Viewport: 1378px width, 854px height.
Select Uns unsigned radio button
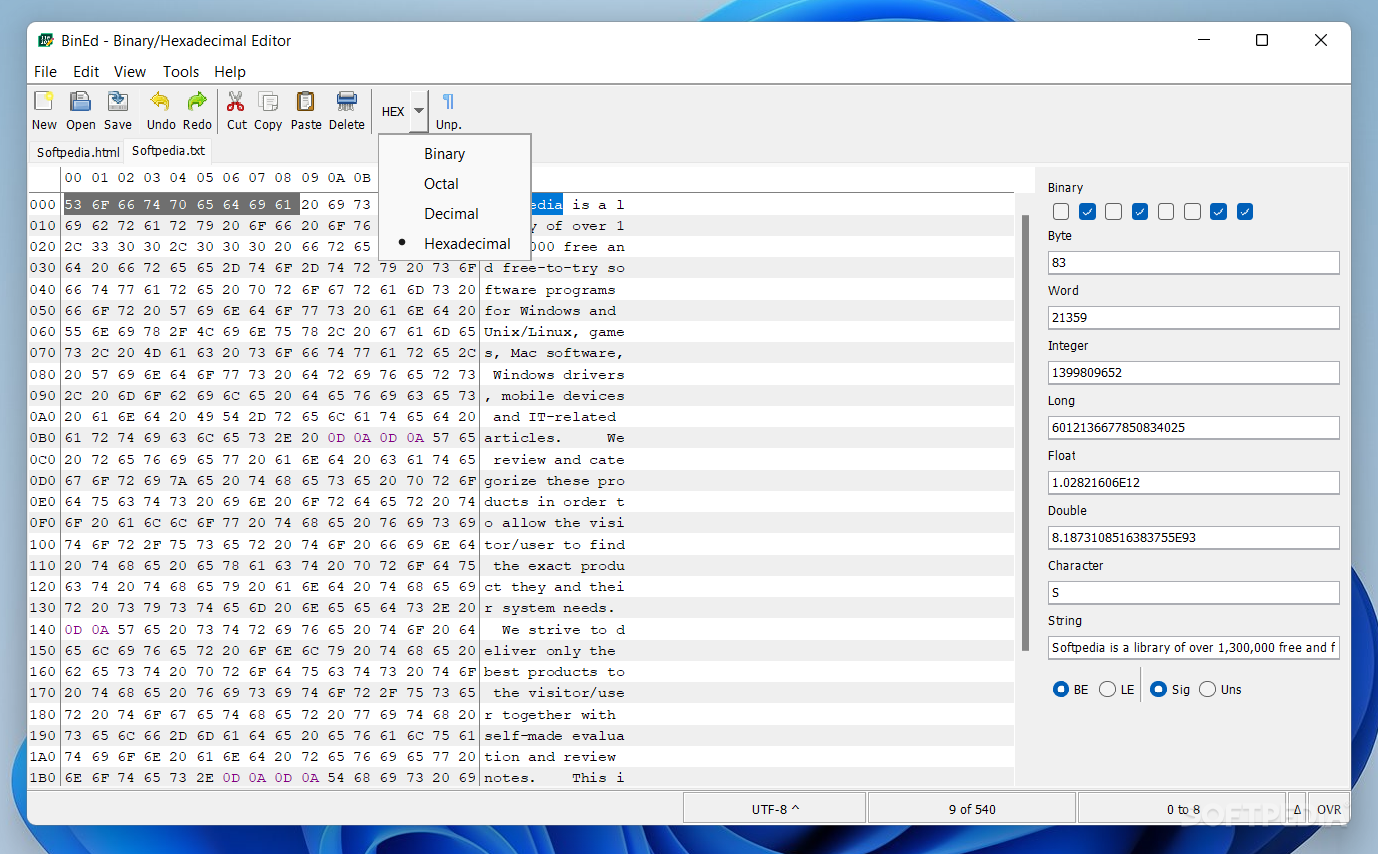click(1220, 689)
